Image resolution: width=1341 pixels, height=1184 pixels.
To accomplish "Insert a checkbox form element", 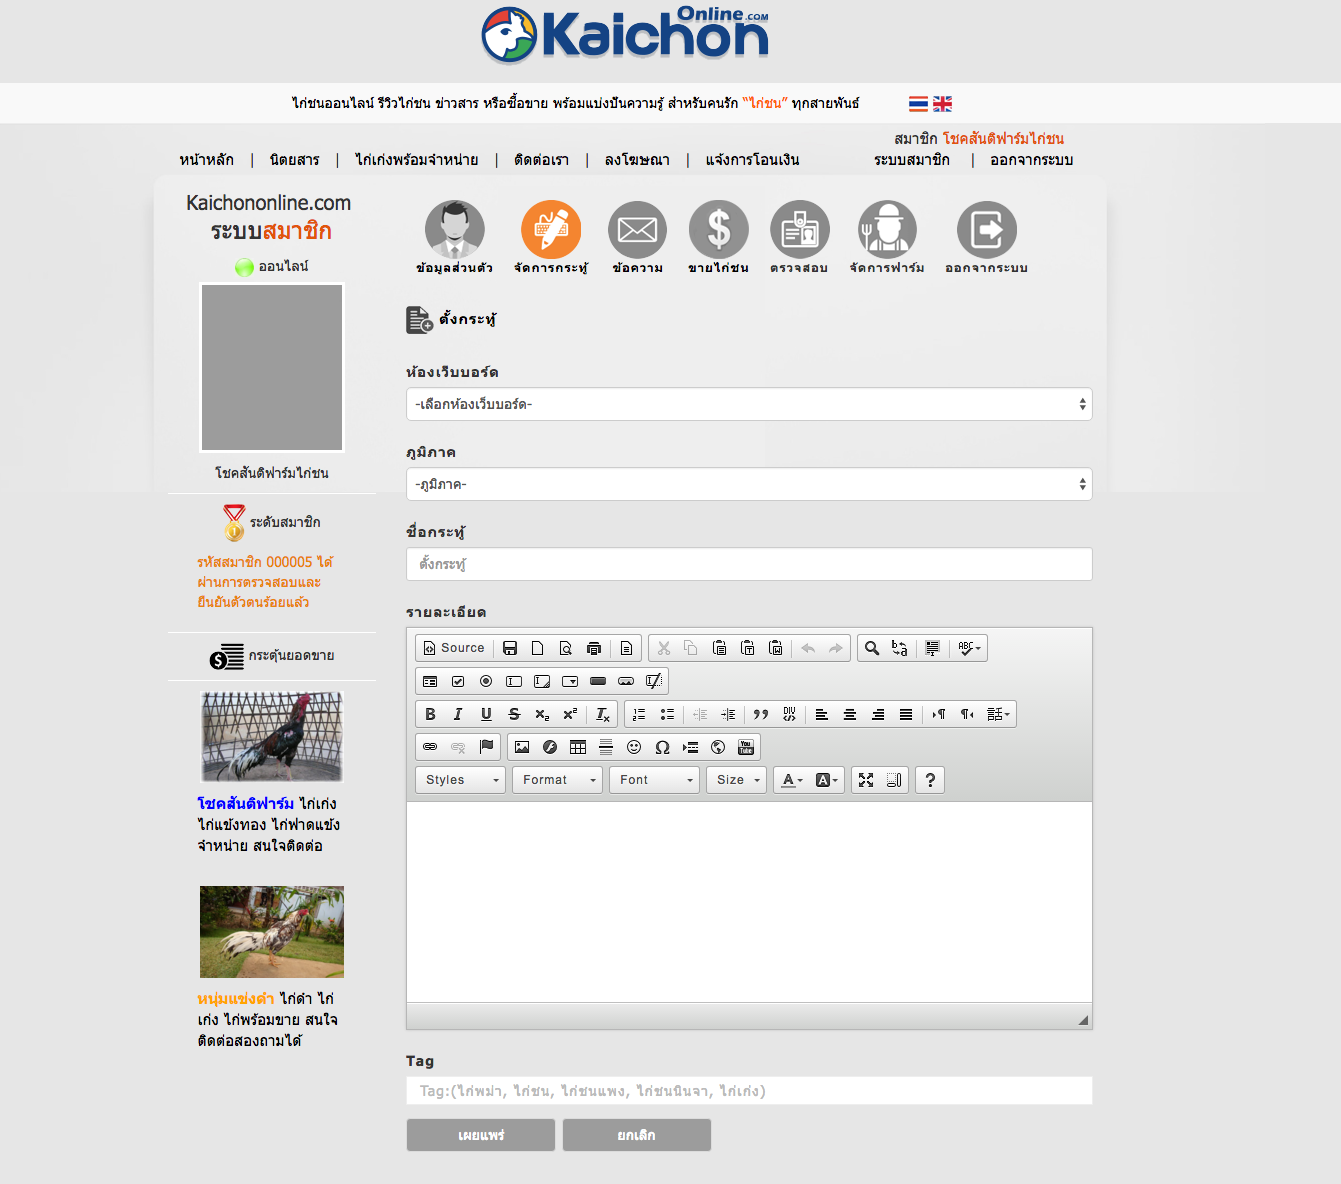I will tap(458, 681).
